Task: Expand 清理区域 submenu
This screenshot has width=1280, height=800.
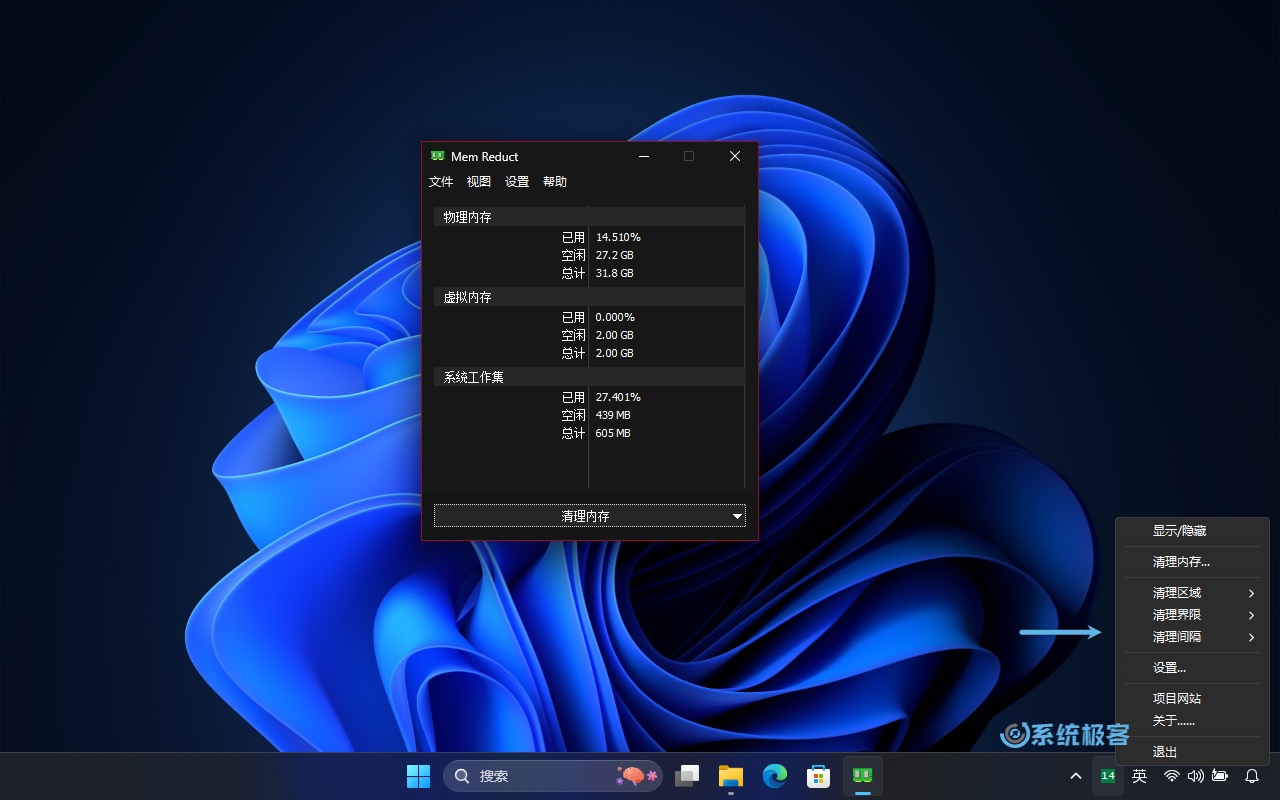Action: (x=1193, y=593)
